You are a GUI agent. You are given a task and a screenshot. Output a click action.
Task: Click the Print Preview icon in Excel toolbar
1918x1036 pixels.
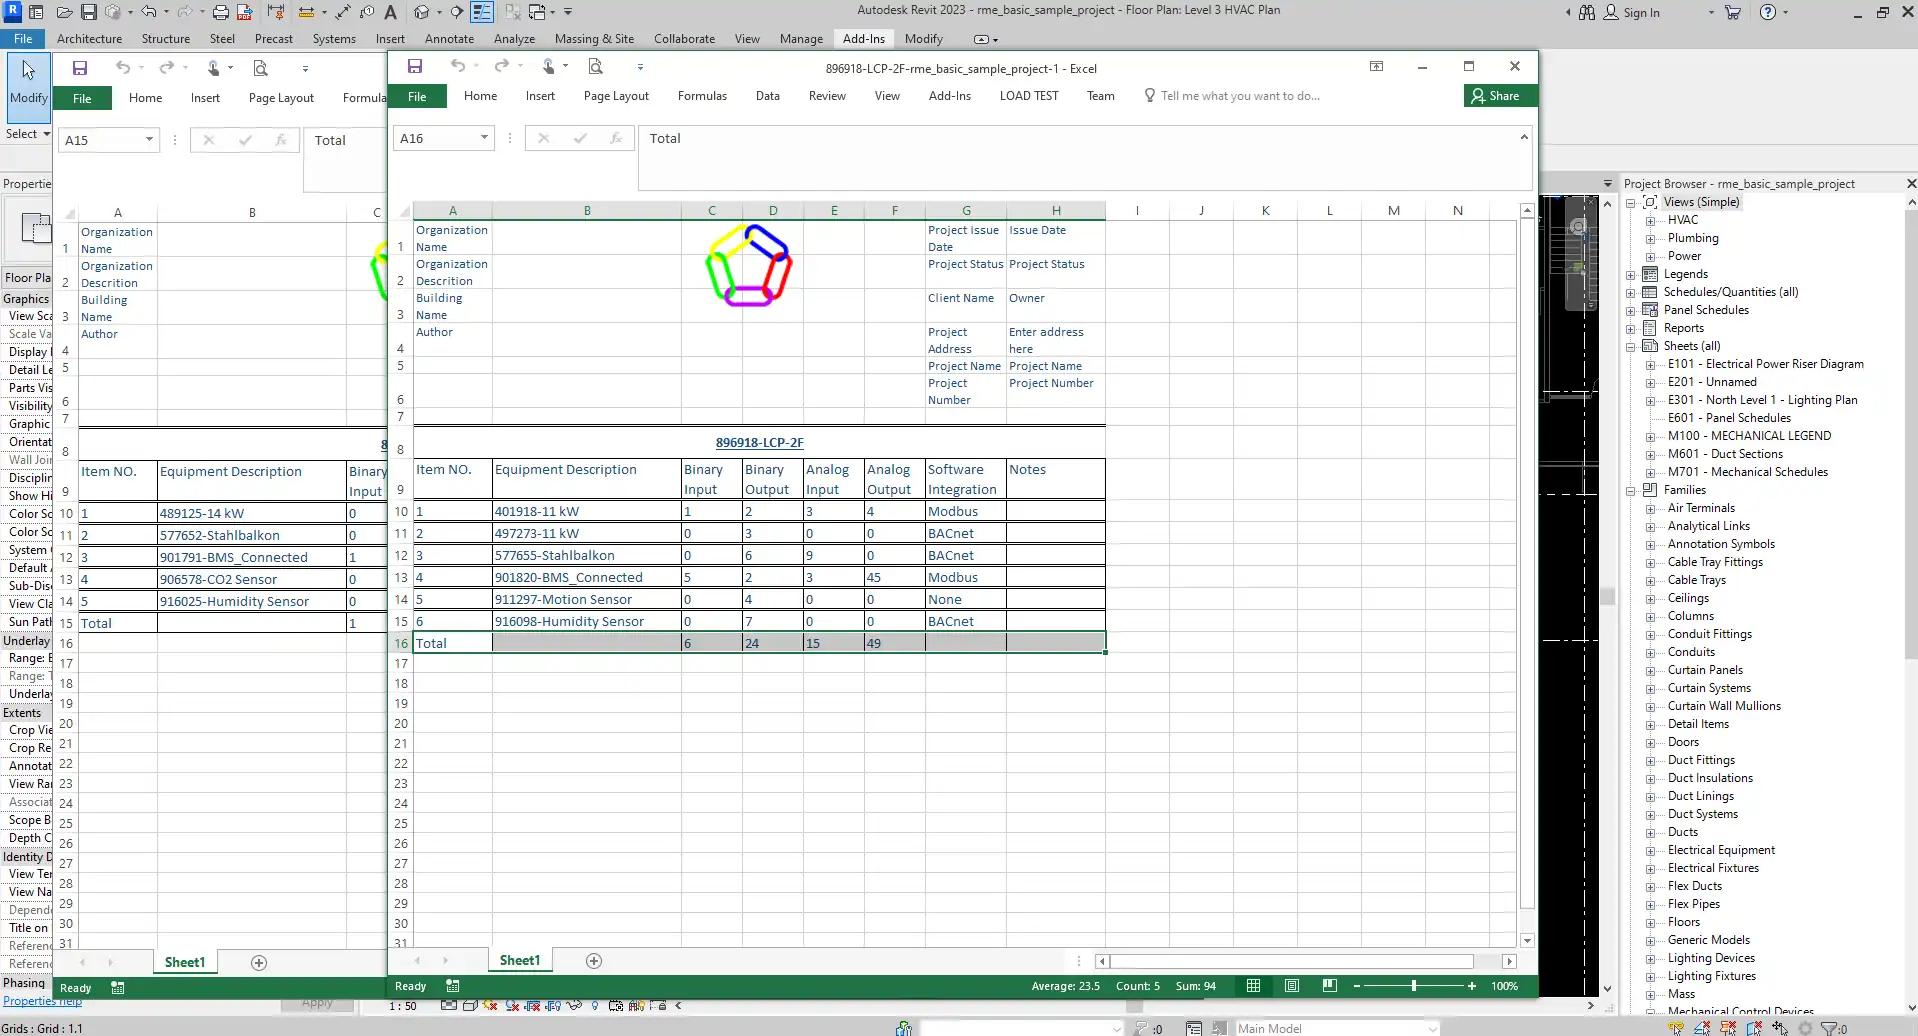coord(595,67)
